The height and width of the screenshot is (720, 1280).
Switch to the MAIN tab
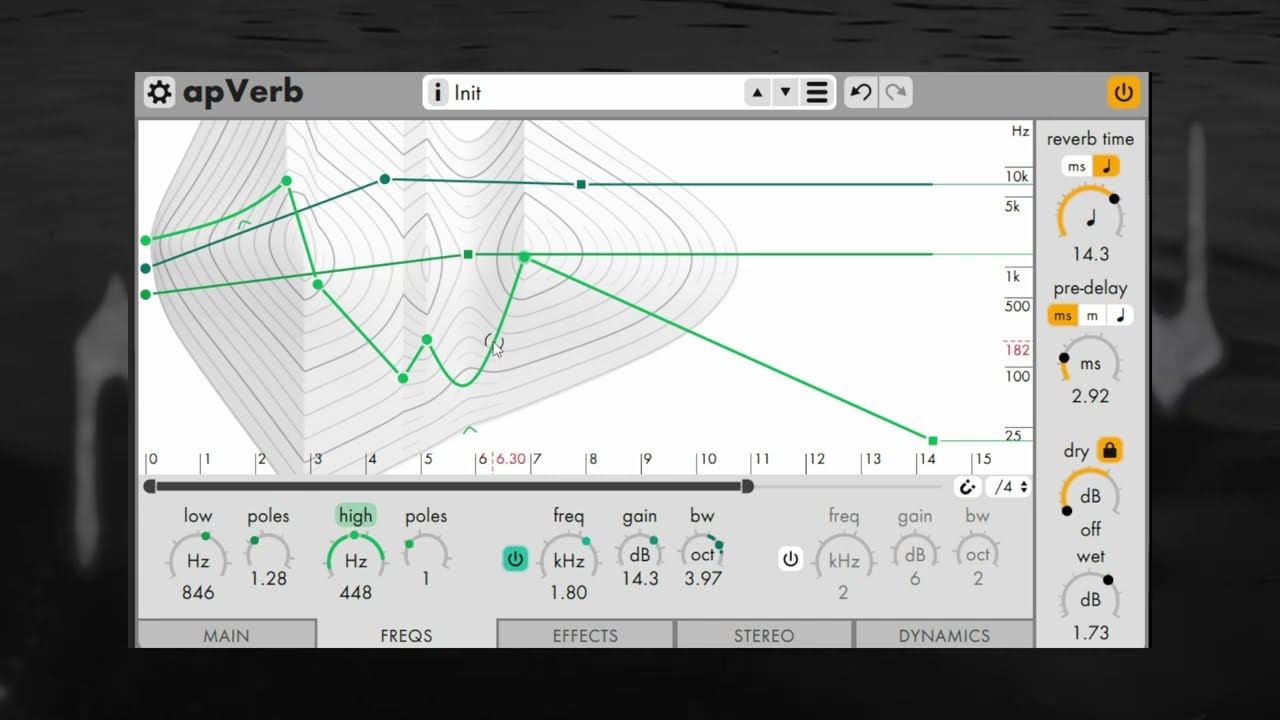pyautogui.click(x=227, y=635)
